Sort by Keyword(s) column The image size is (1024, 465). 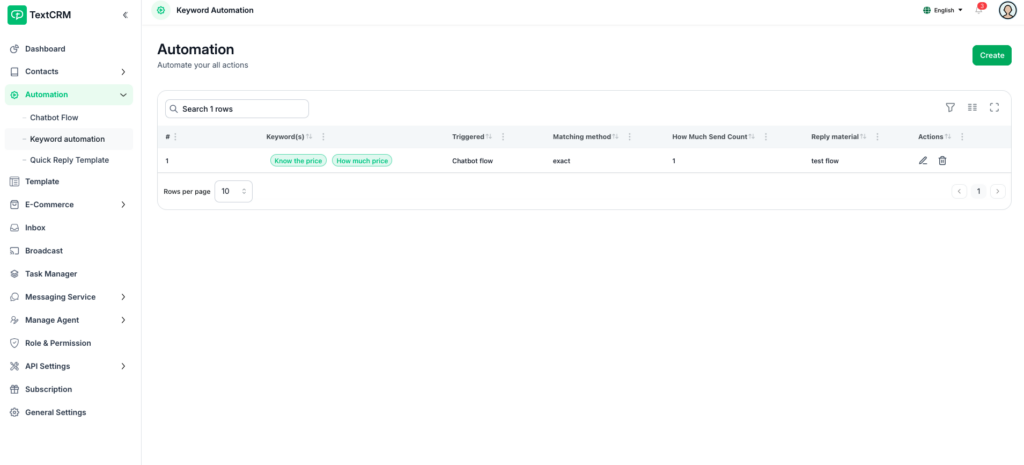(309, 137)
